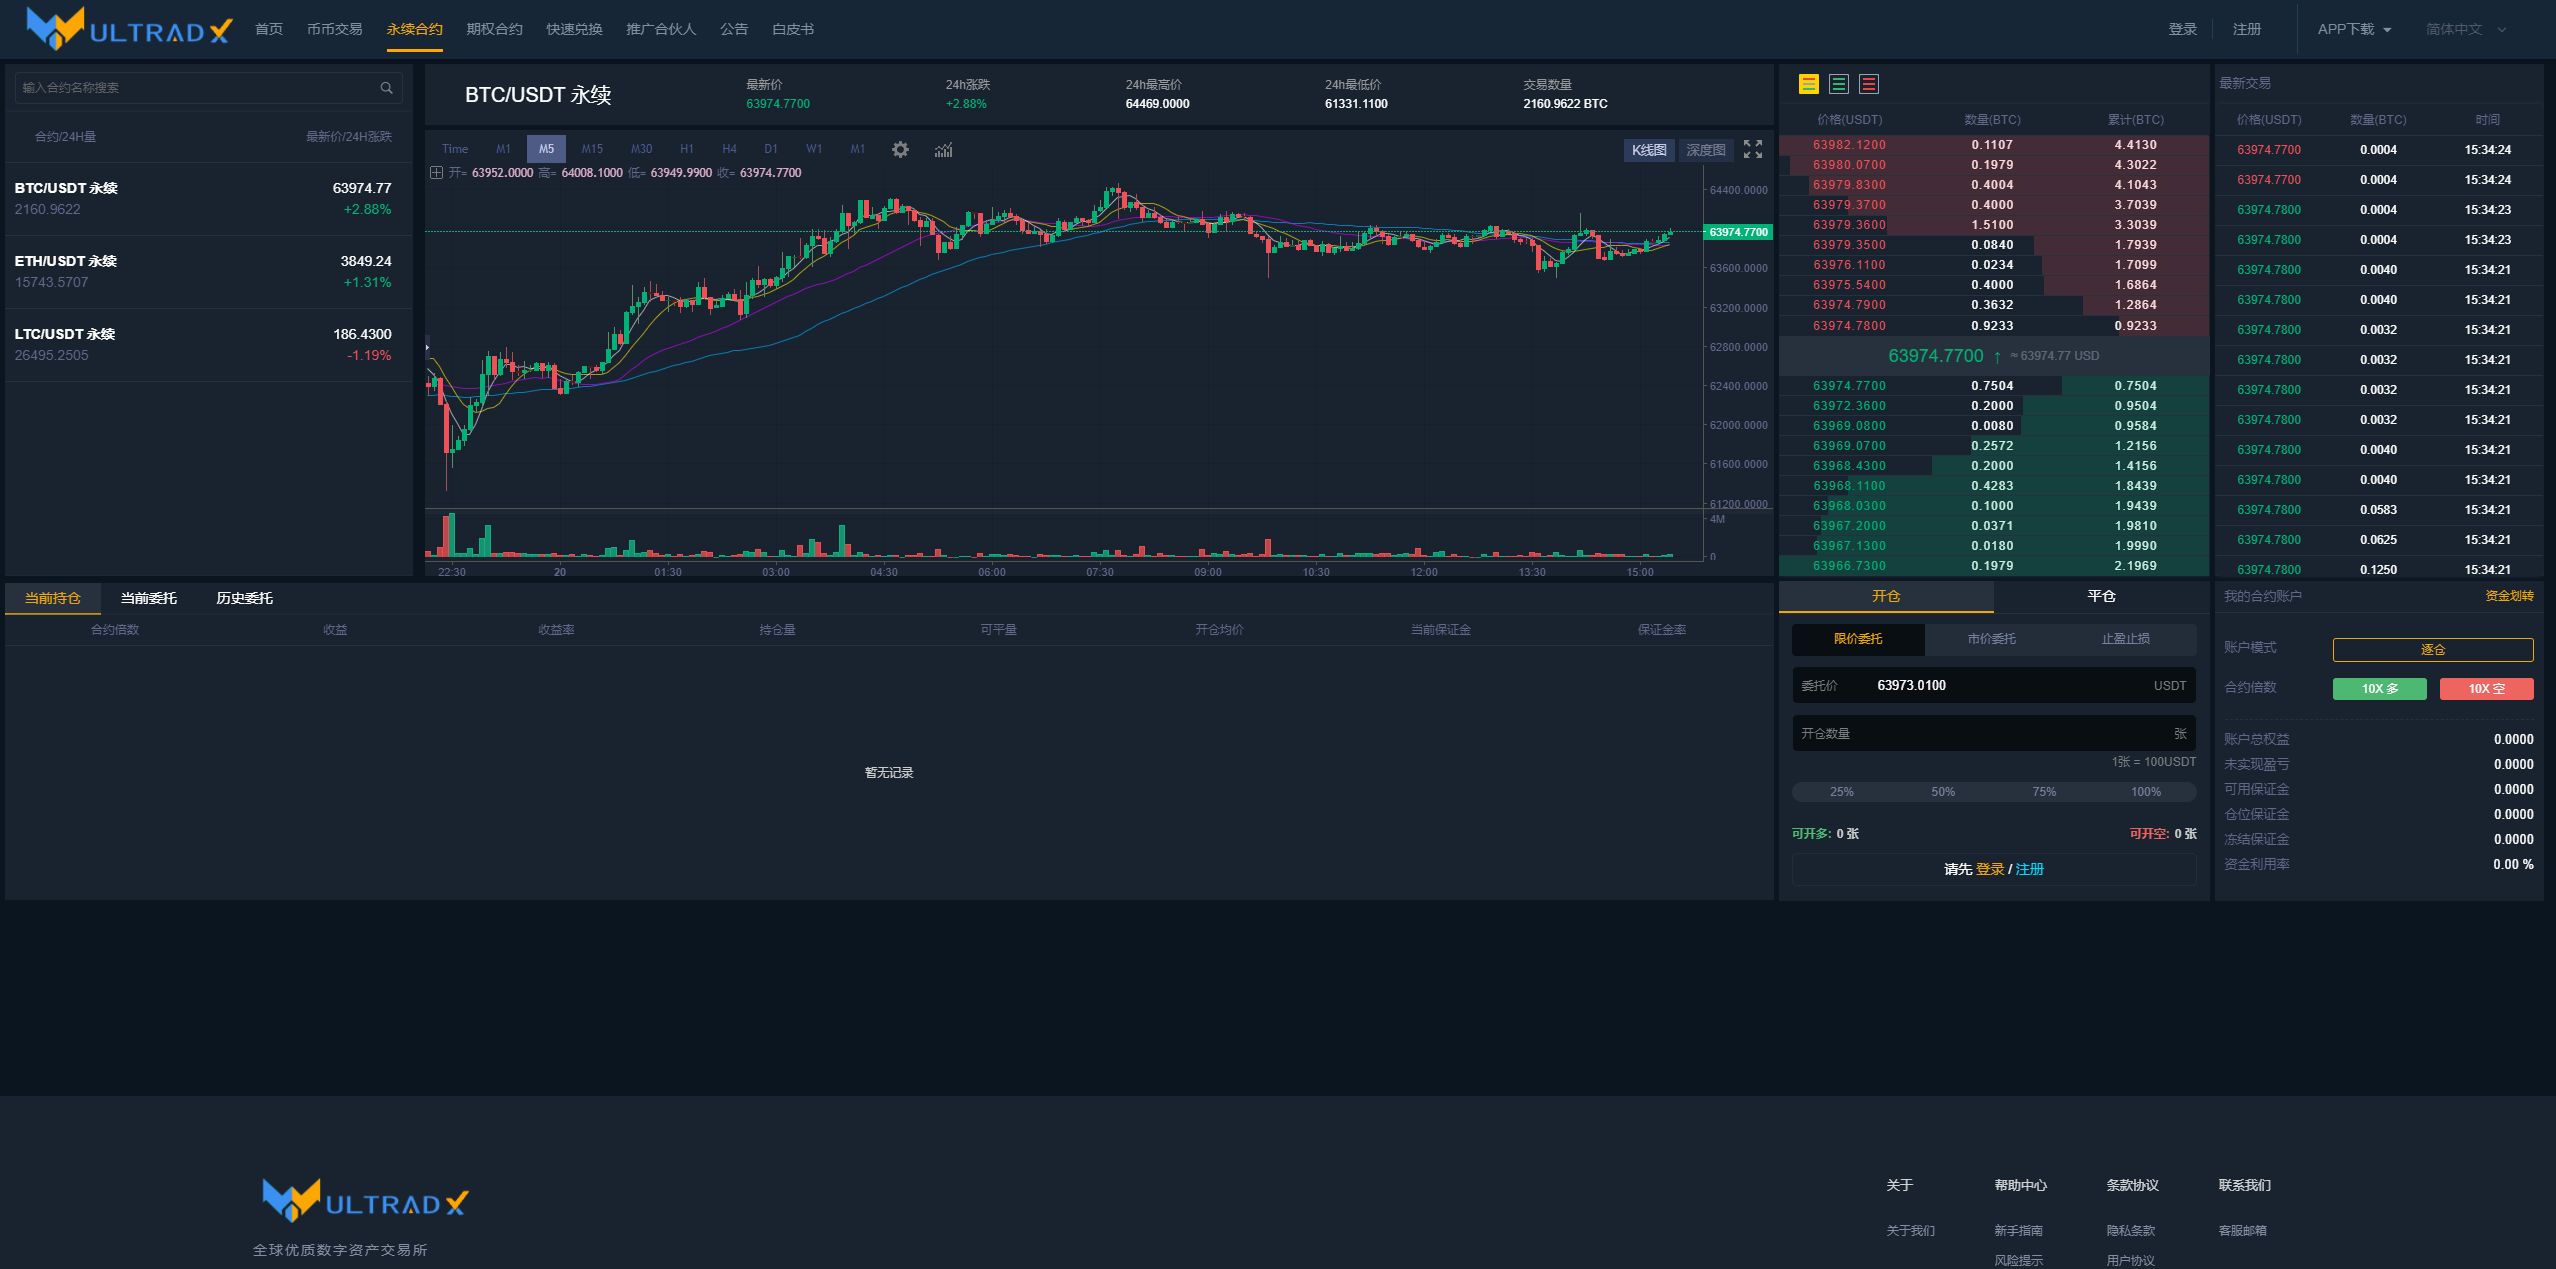
Task: Show buy-only order book view icon
Action: tap(1838, 84)
